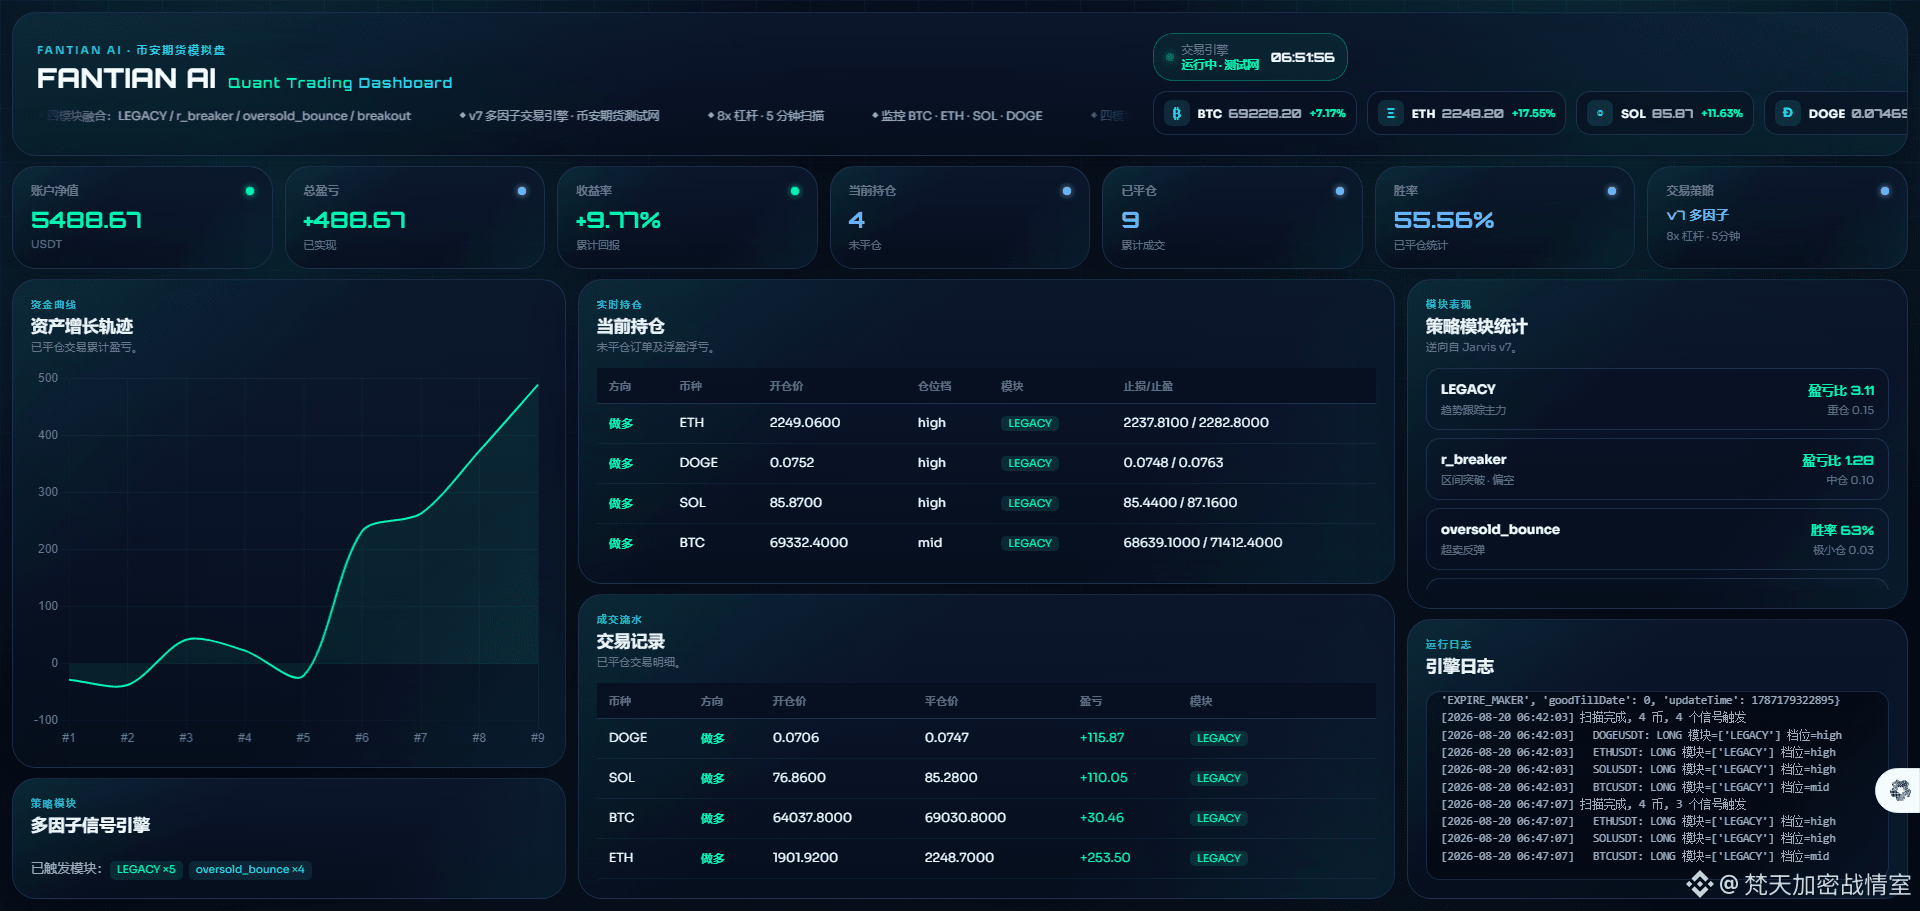Click the green running-status dot in 交易引擎 pill
1920x911 pixels.
(x=1169, y=57)
